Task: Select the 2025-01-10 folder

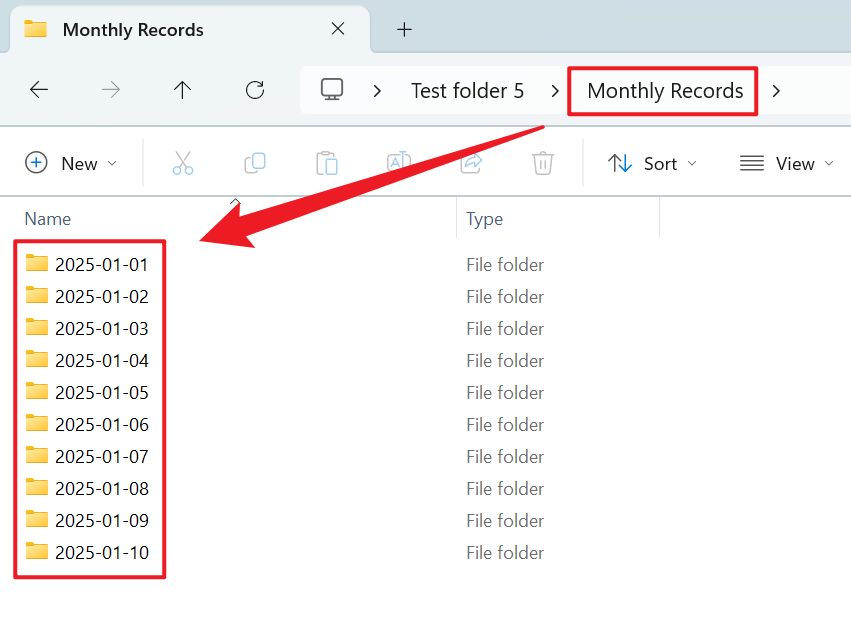Action: pos(101,553)
